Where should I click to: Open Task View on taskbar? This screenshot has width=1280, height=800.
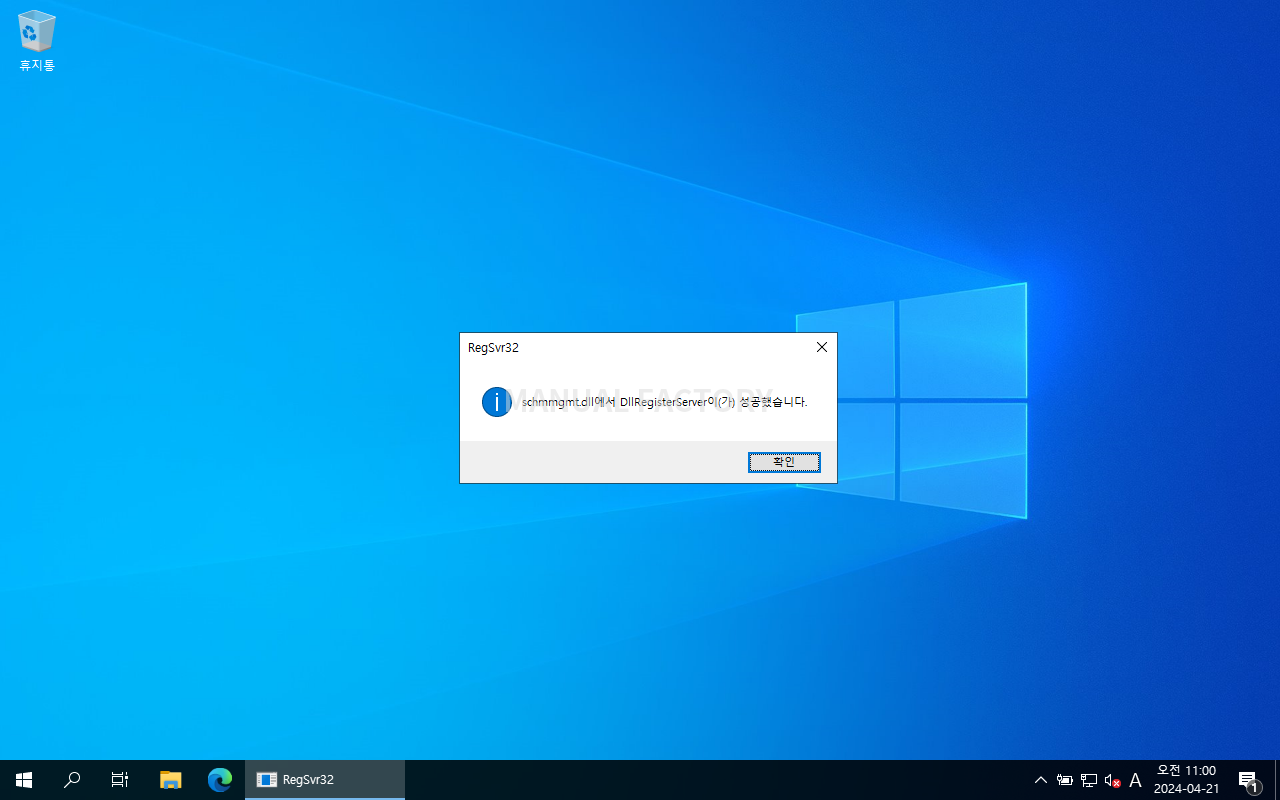[120, 780]
